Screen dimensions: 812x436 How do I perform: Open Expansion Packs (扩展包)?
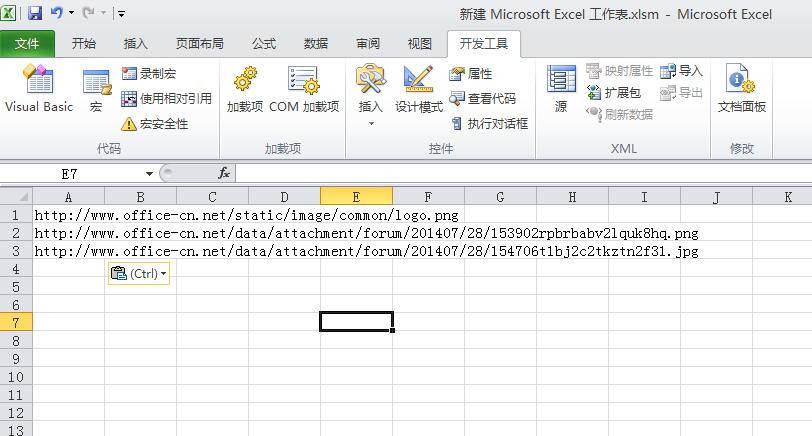(614, 93)
